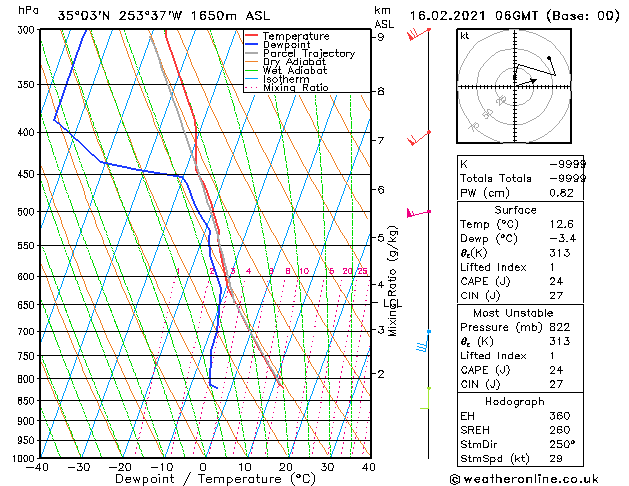
Task: Click the Hodograph section heading
Action: point(515,402)
